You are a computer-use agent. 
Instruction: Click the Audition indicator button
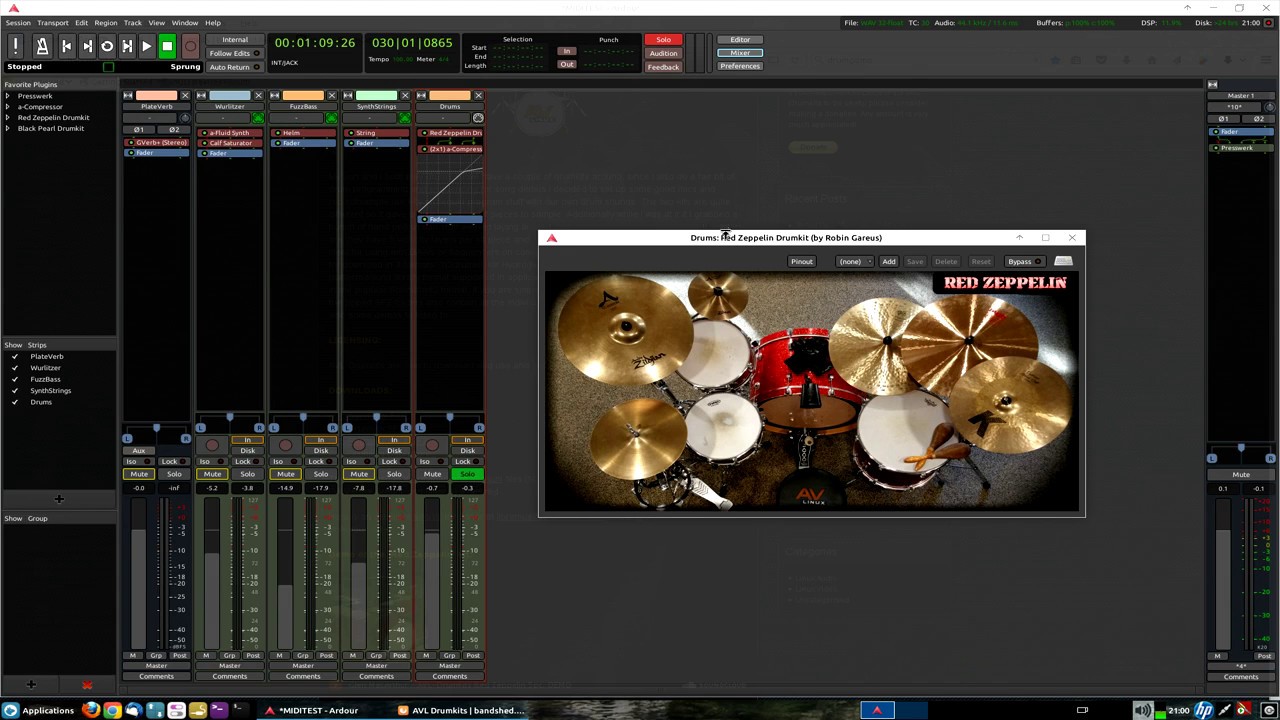(x=663, y=53)
